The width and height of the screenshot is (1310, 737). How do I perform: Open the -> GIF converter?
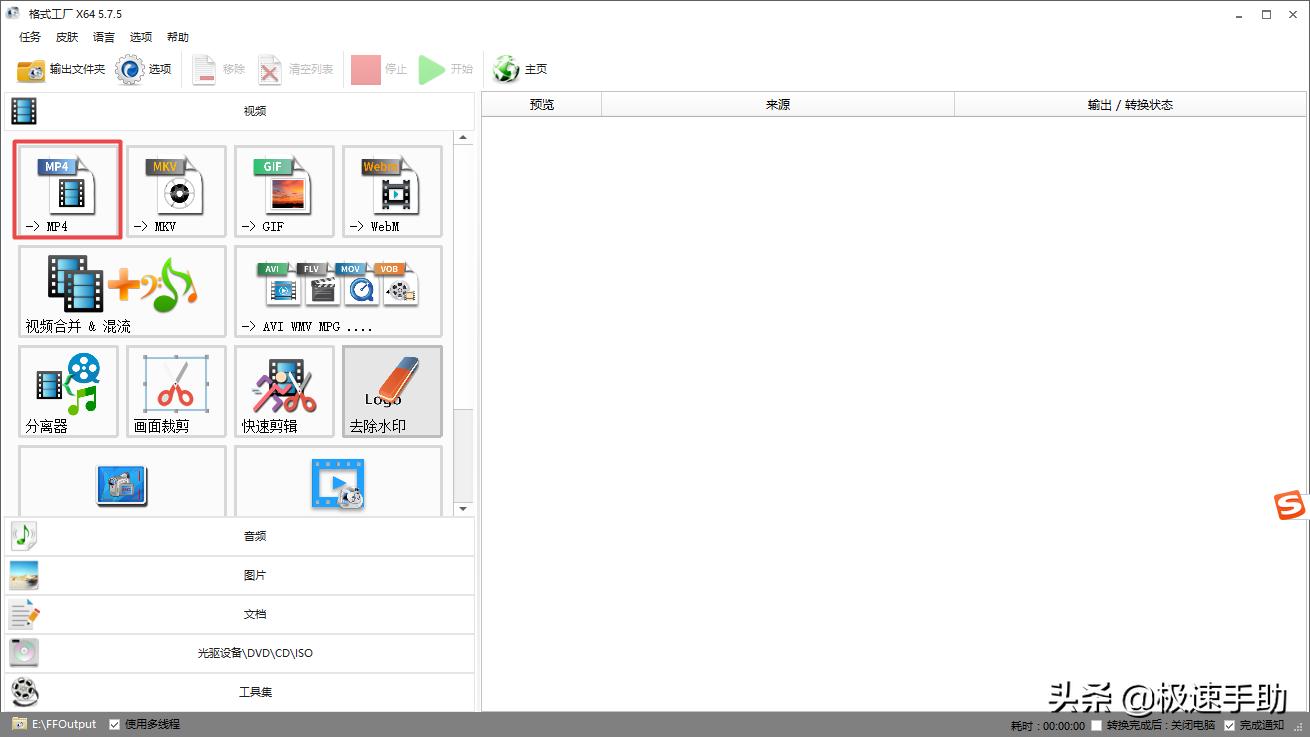pos(284,190)
